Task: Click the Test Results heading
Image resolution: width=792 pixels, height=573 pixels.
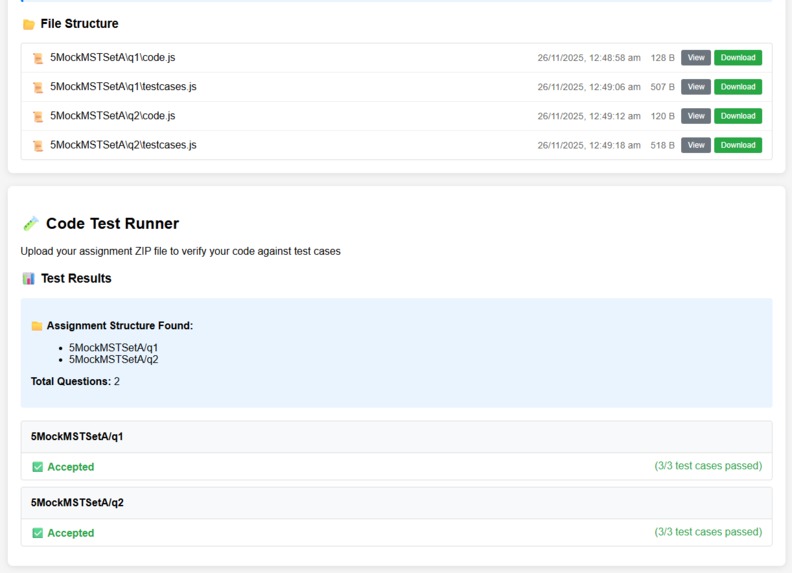Action: click(x=76, y=278)
